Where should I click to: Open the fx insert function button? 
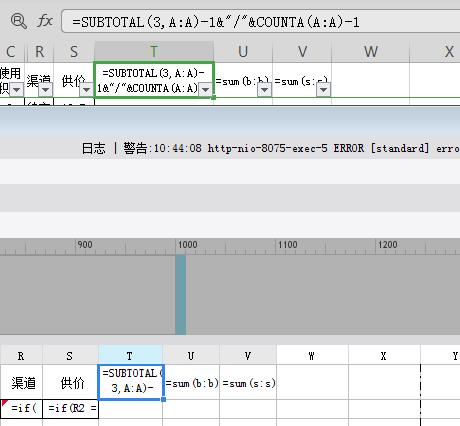coord(45,21)
